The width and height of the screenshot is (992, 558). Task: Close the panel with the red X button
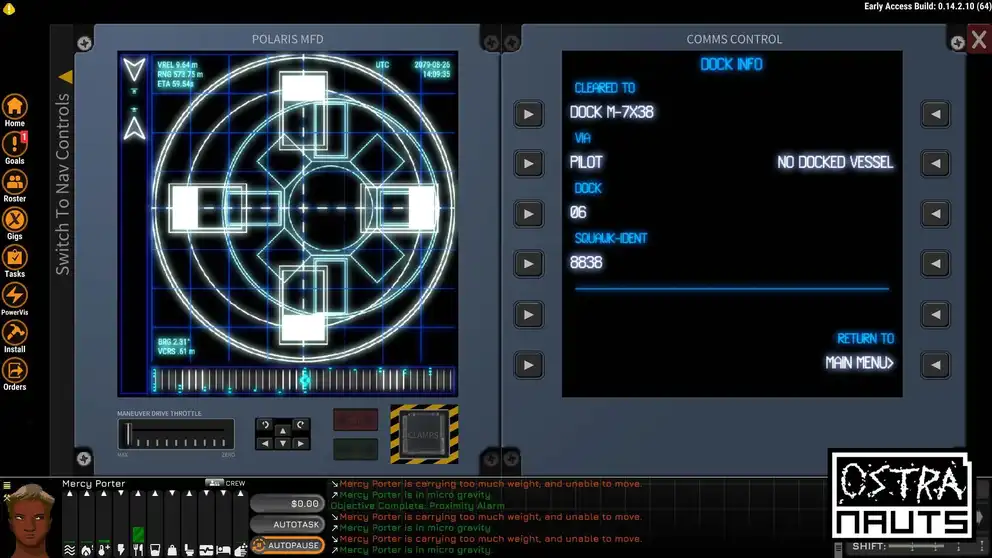pyautogui.click(x=979, y=40)
